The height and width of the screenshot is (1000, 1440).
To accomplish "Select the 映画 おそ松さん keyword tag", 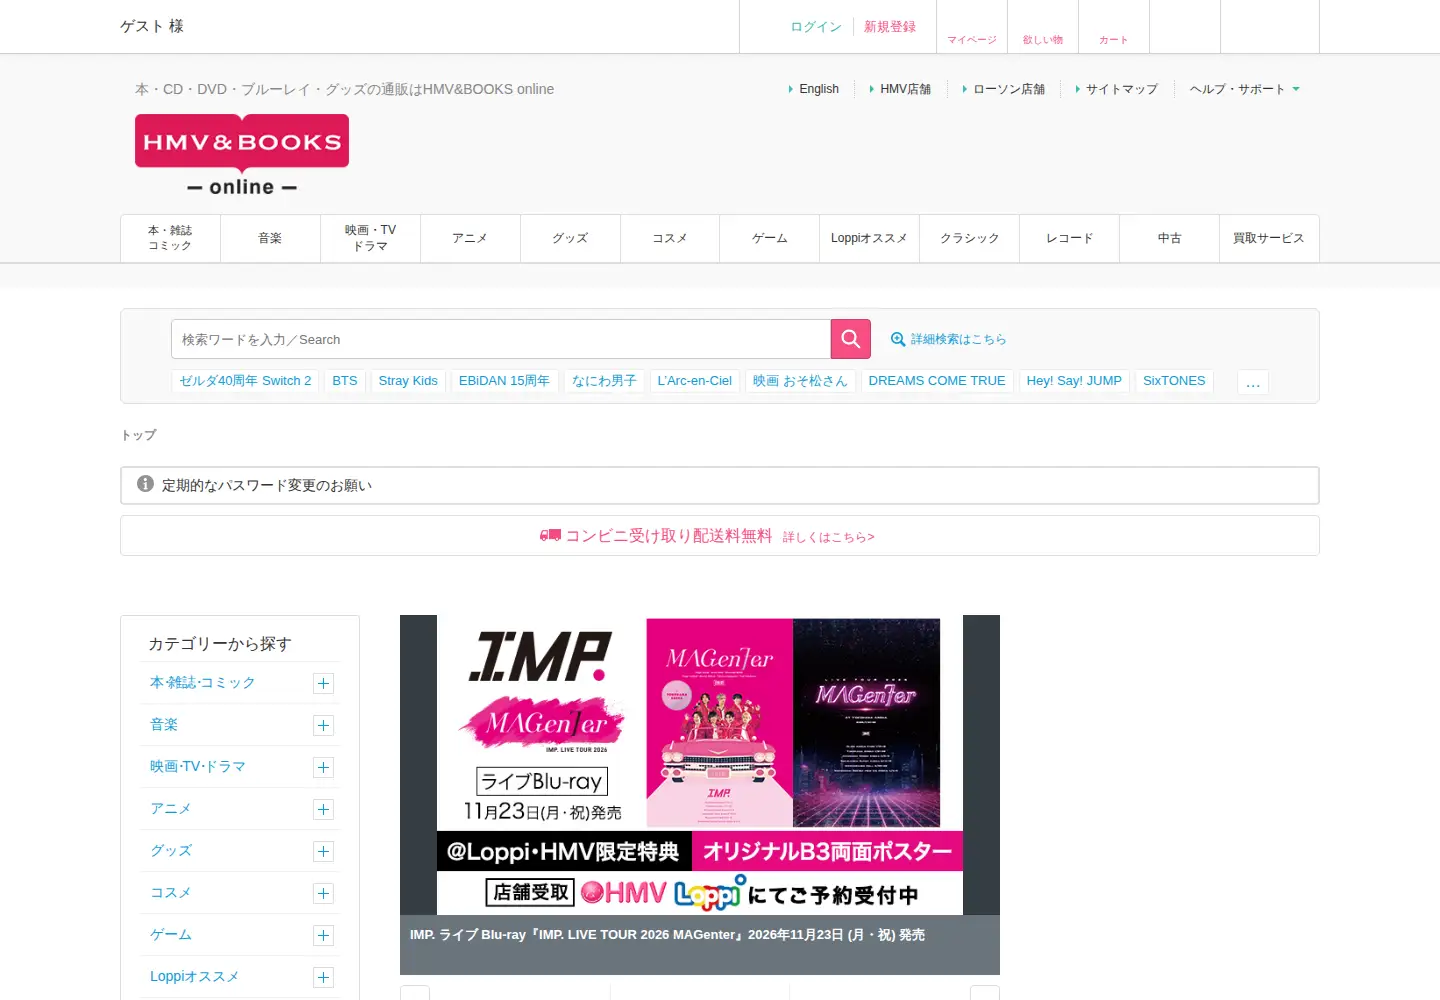I will [800, 381].
